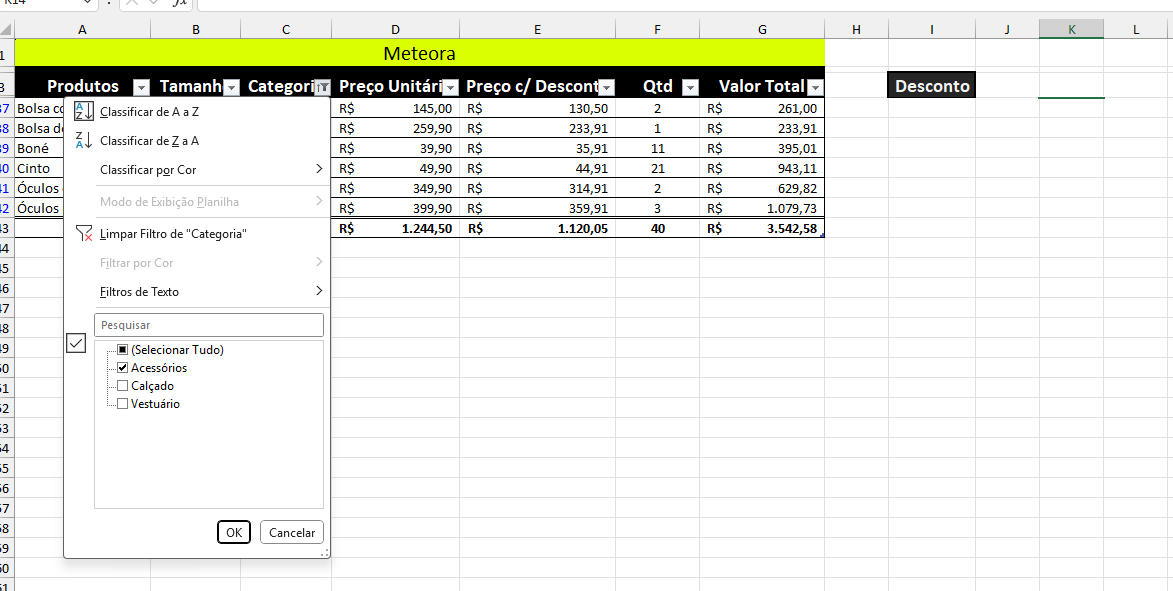This screenshot has height=591, width=1173.
Task: Click the discounted total 1.120,05 cell
Action: coord(538,229)
